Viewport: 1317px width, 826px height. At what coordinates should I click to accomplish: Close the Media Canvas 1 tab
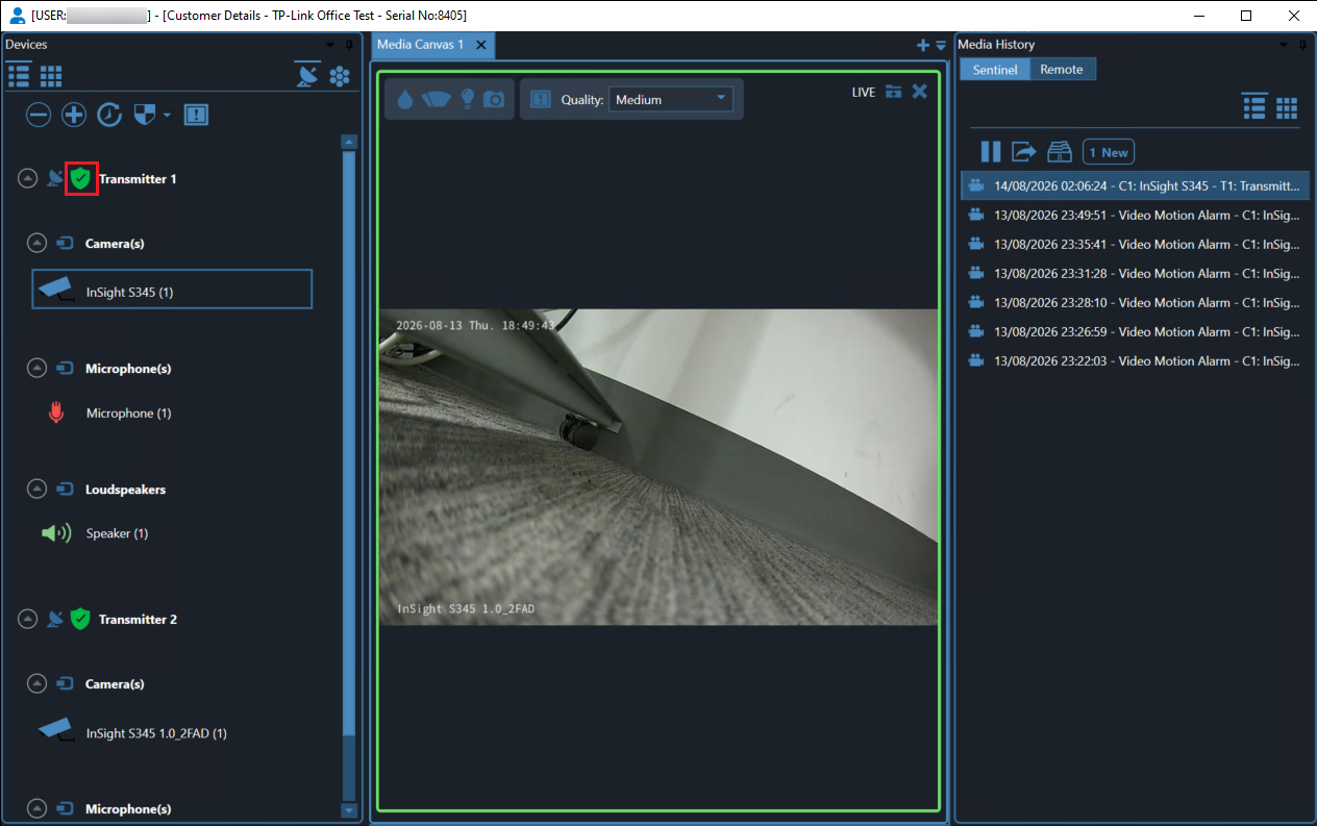pyautogui.click(x=481, y=45)
